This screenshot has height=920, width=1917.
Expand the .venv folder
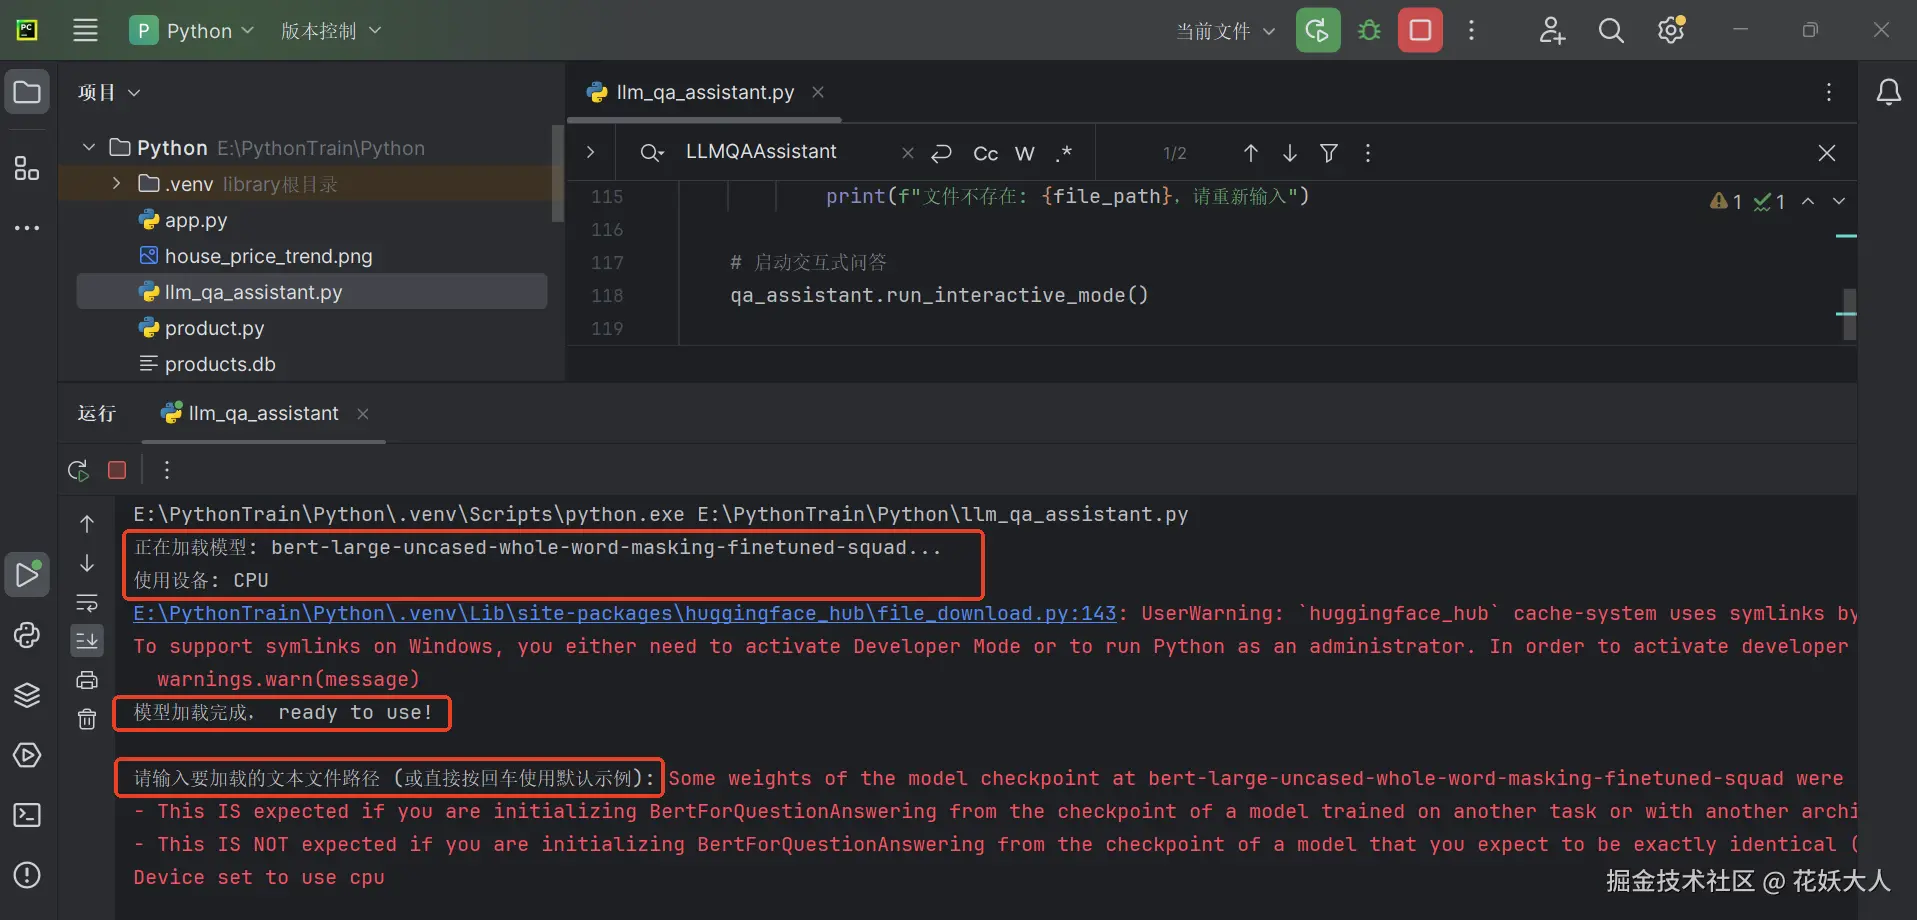117,184
